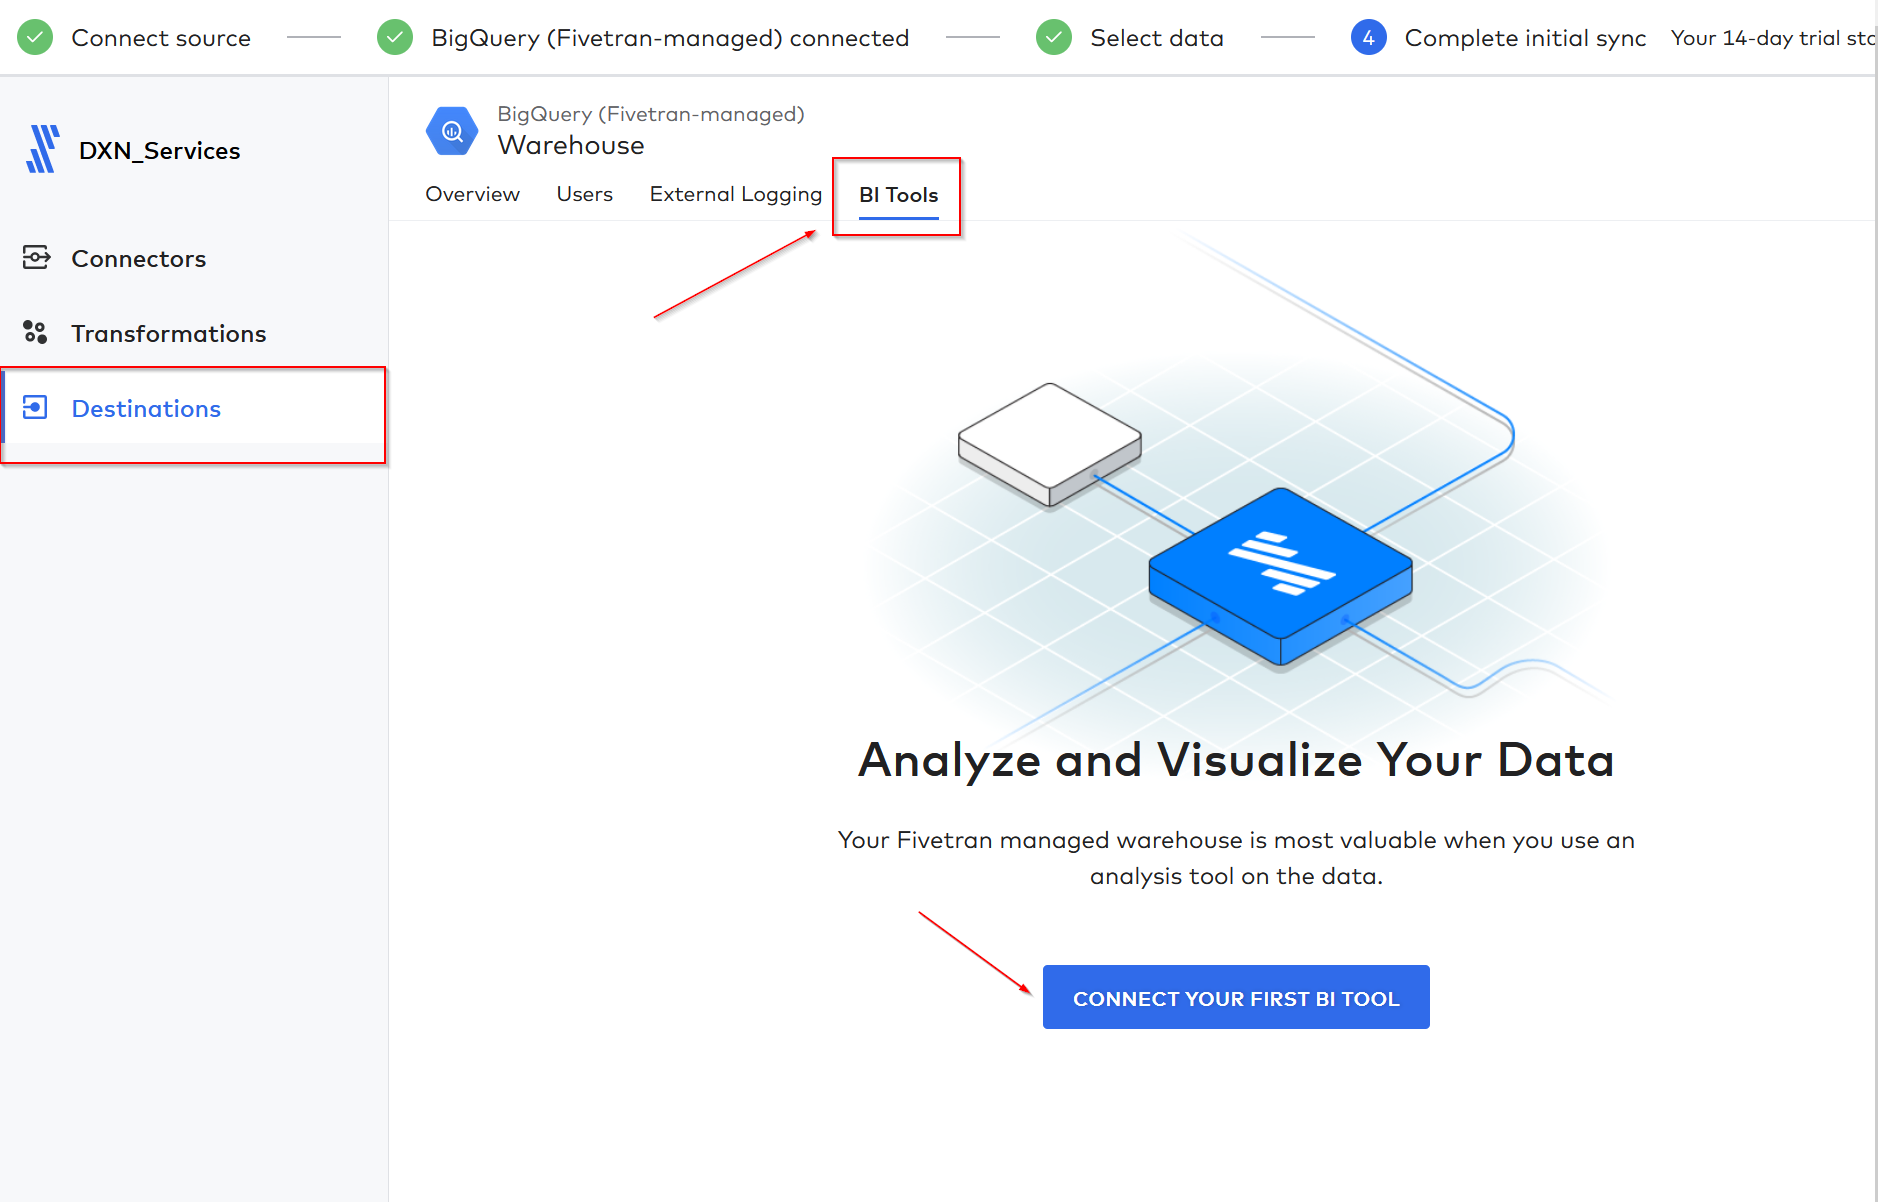Viewport: 1878px width, 1202px height.
Task: Click the Select data step label
Action: 1157,37
